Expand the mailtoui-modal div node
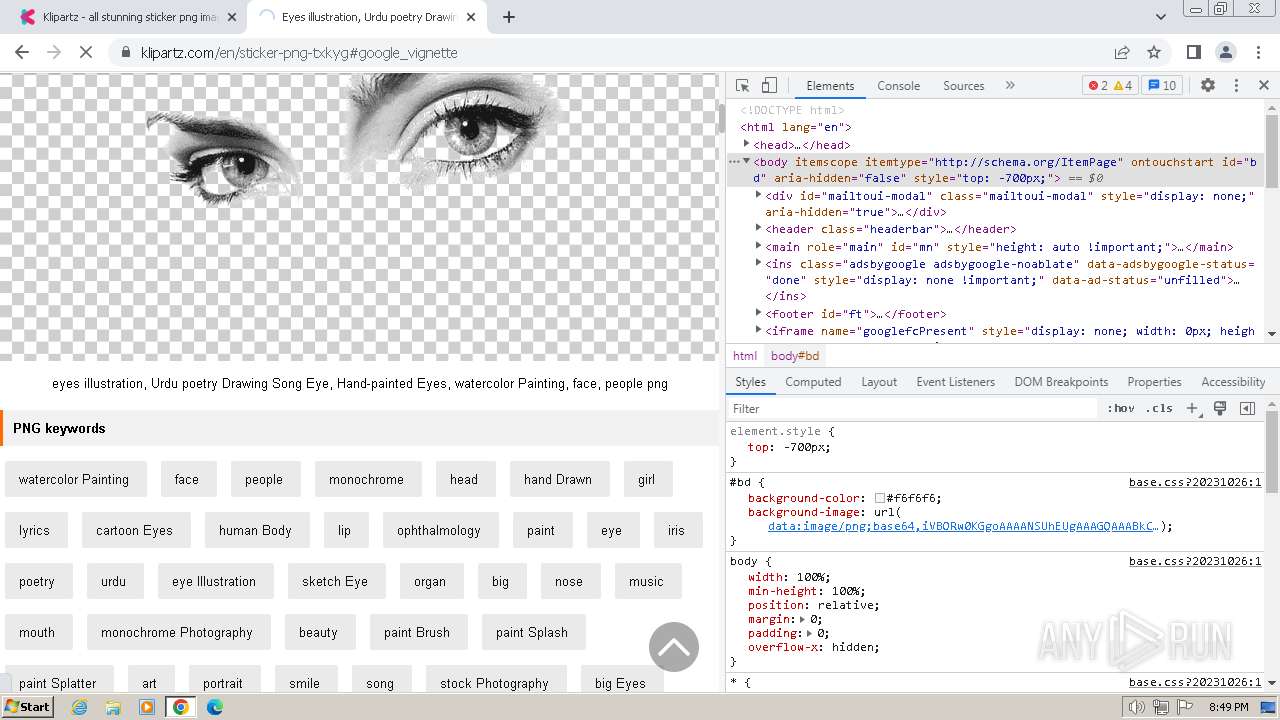The height and width of the screenshot is (720, 1280). coord(758,195)
